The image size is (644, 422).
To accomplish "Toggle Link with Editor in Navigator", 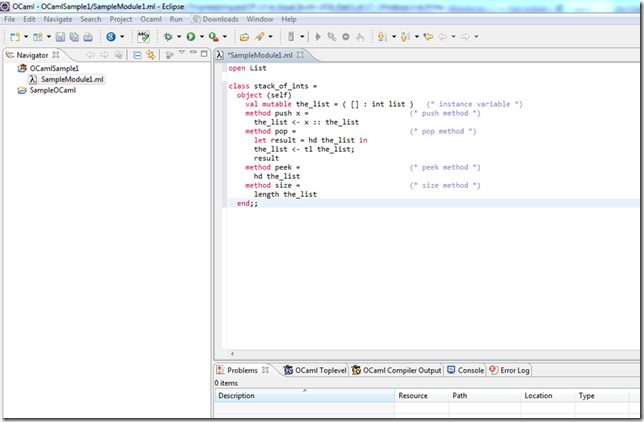I will (x=150, y=55).
